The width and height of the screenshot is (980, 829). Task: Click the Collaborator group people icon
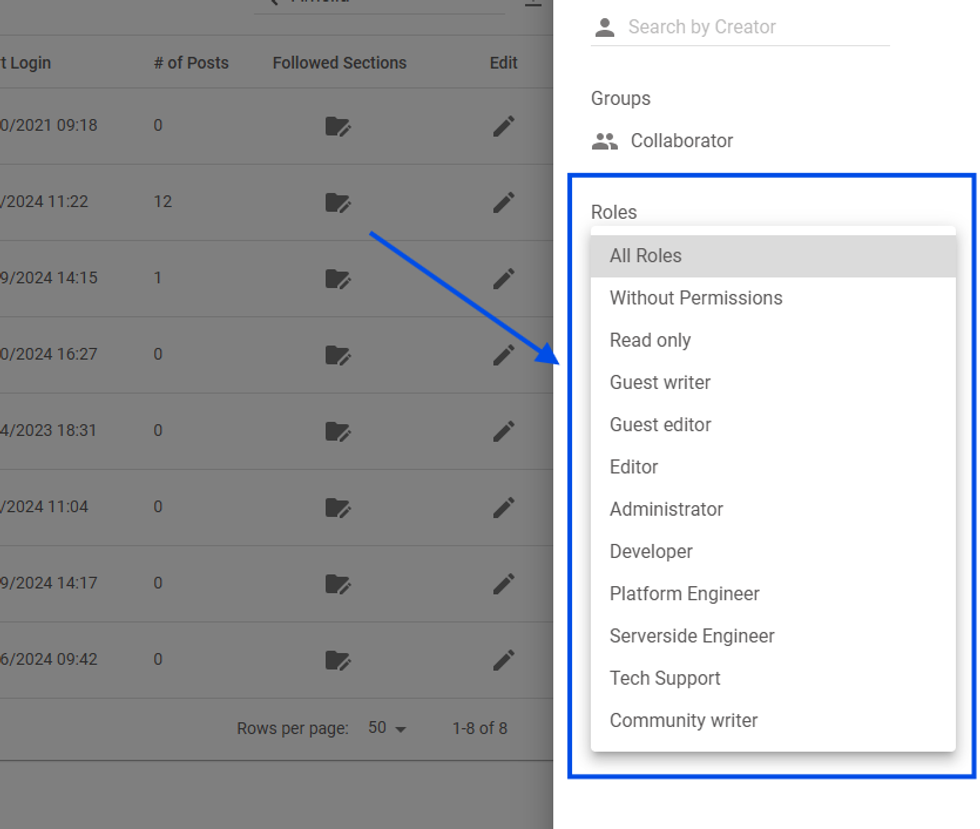click(604, 141)
